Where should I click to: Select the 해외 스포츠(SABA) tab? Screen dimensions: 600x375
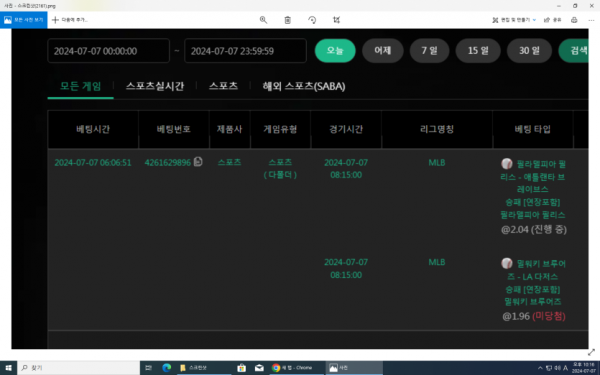click(x=304, y=86)
